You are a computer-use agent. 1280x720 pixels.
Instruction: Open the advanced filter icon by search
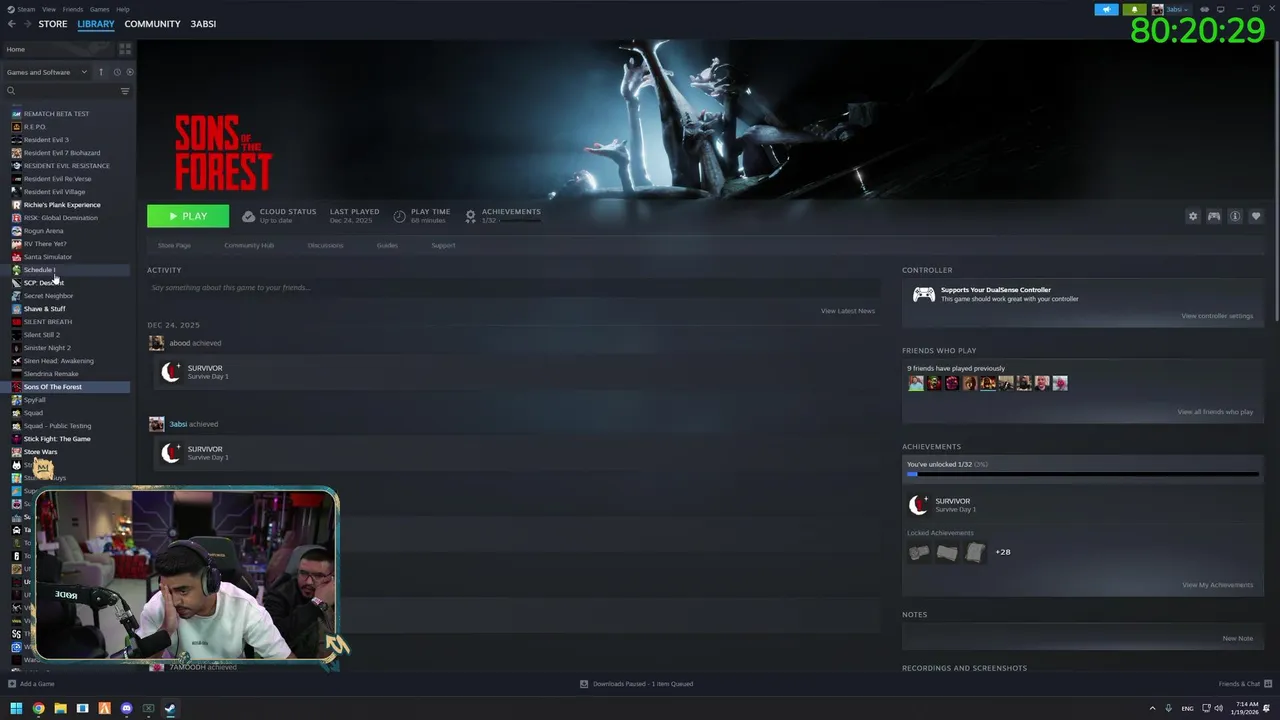pyautogui.click(x=125, y=91)
